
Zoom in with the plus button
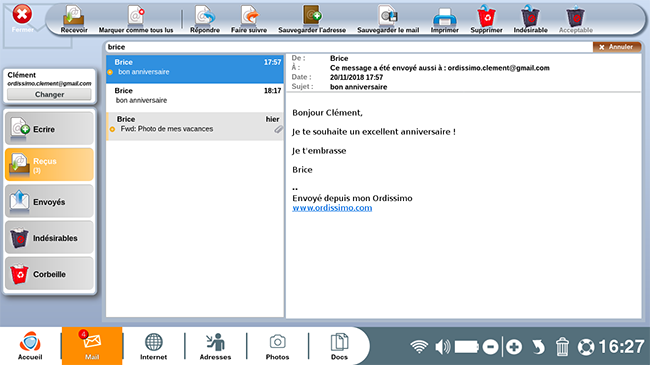[514, 347]
